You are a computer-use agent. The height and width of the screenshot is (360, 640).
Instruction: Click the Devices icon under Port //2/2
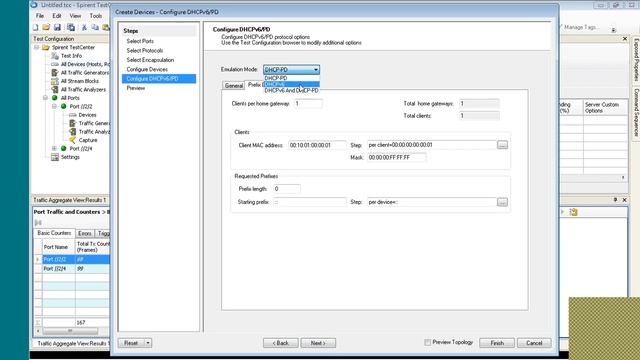73,115
